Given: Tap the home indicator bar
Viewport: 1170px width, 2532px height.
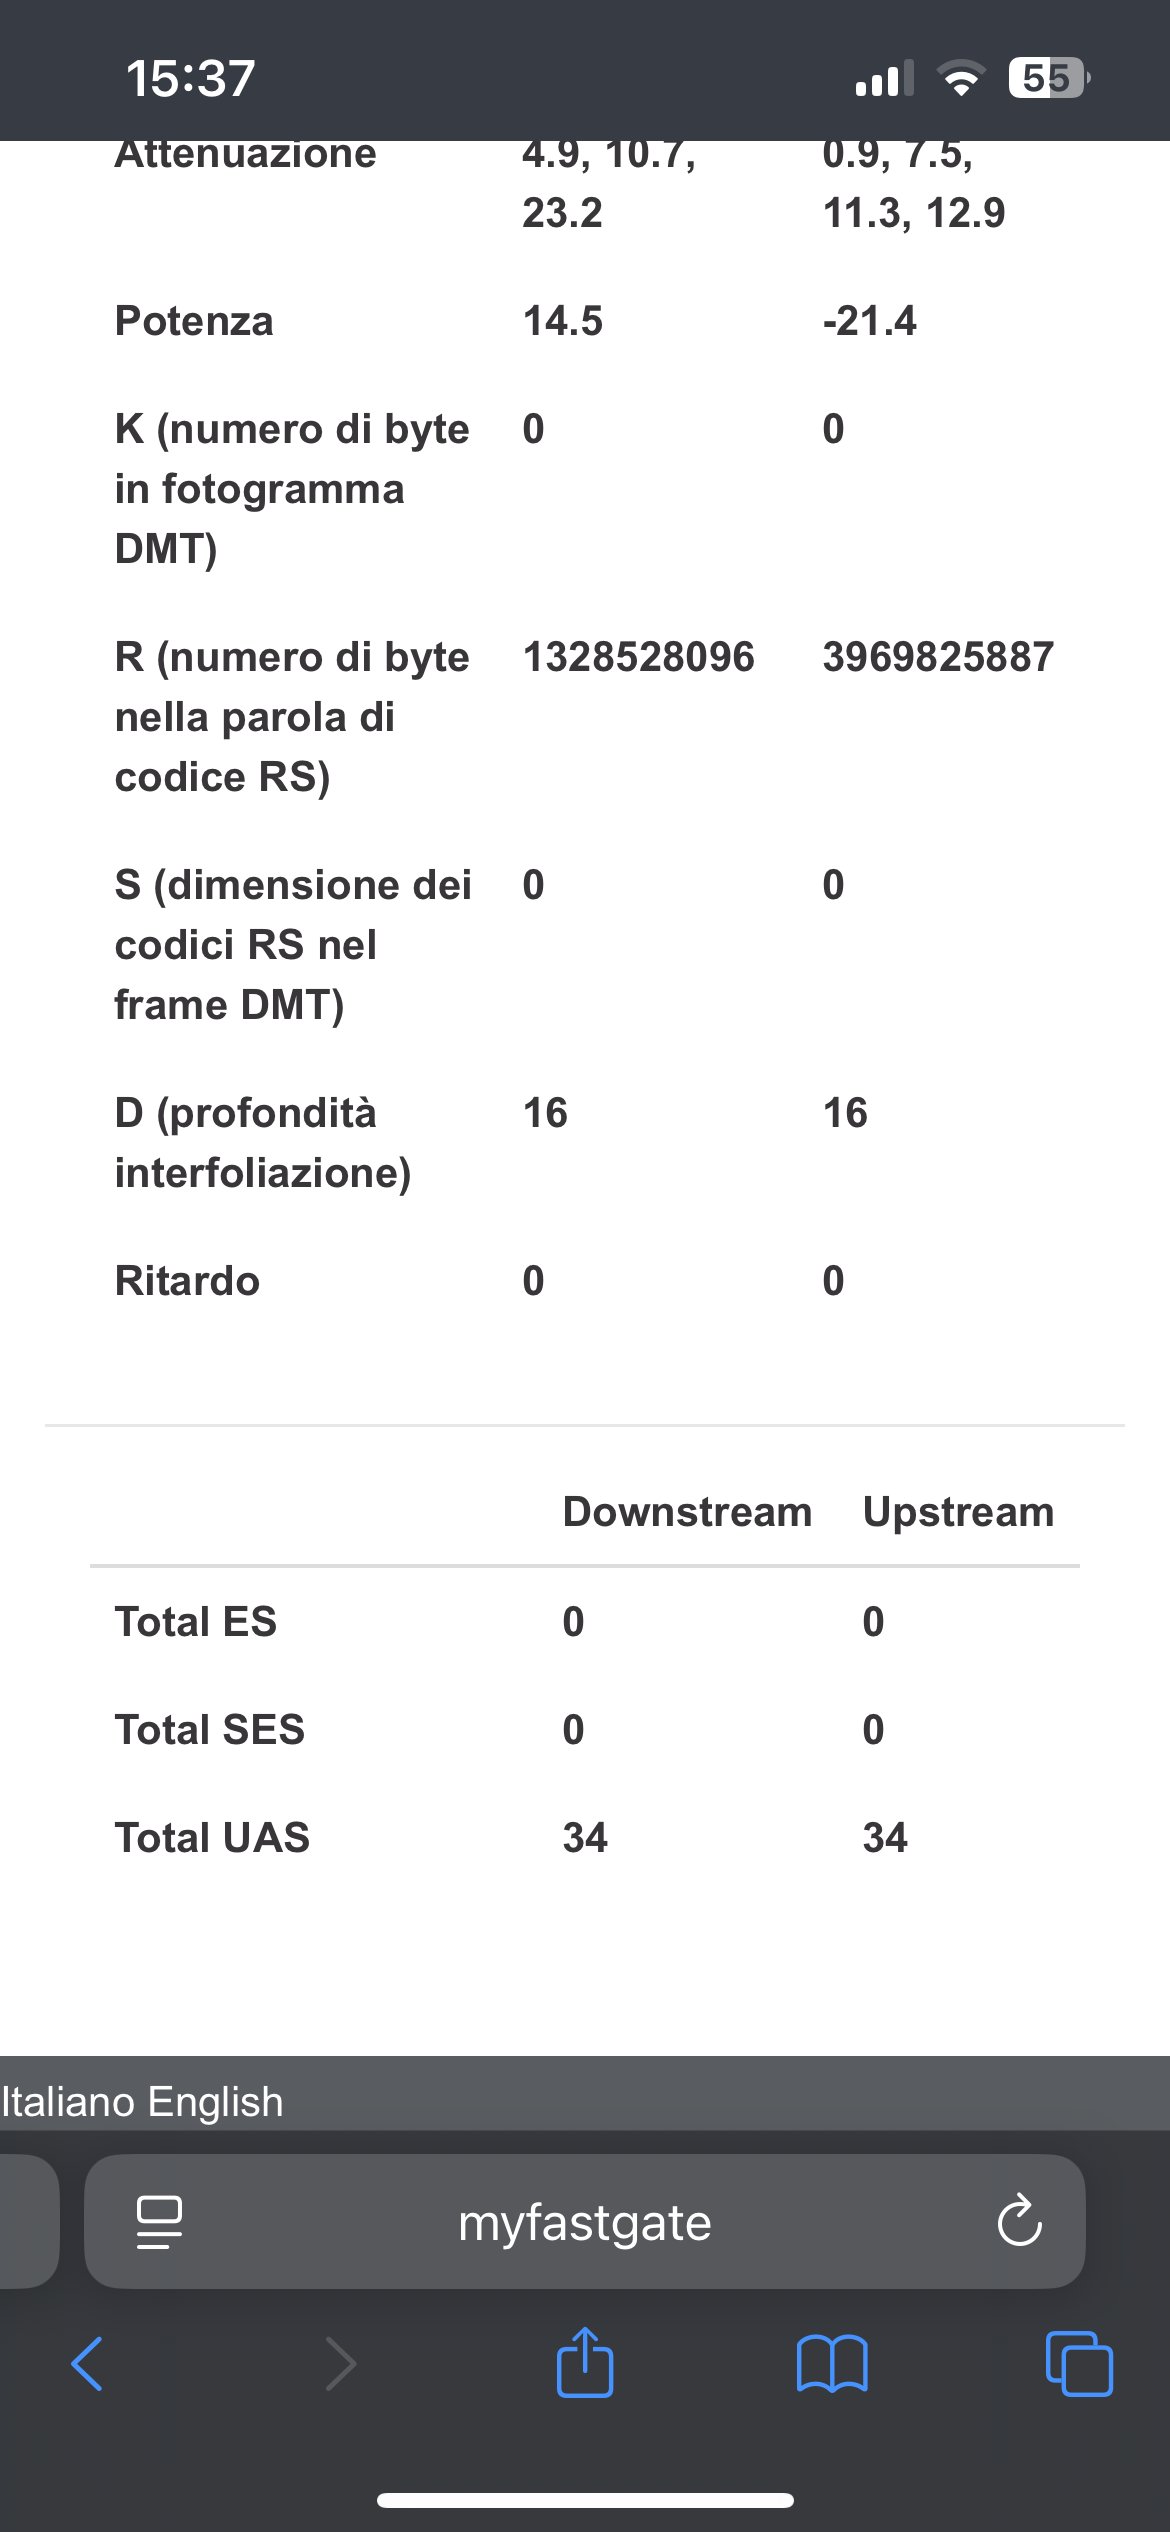Looking at the screenshot, I should click(x=585, y=2500).
